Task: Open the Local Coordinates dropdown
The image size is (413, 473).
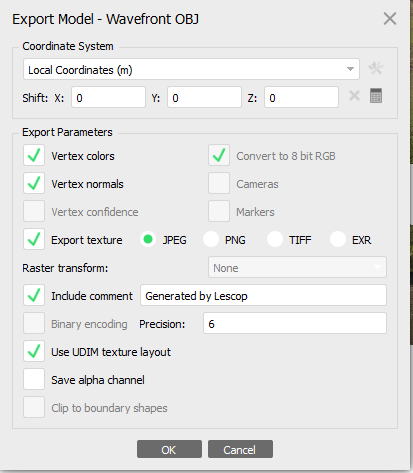Action: pyautogui.click(x=191, y=69)
